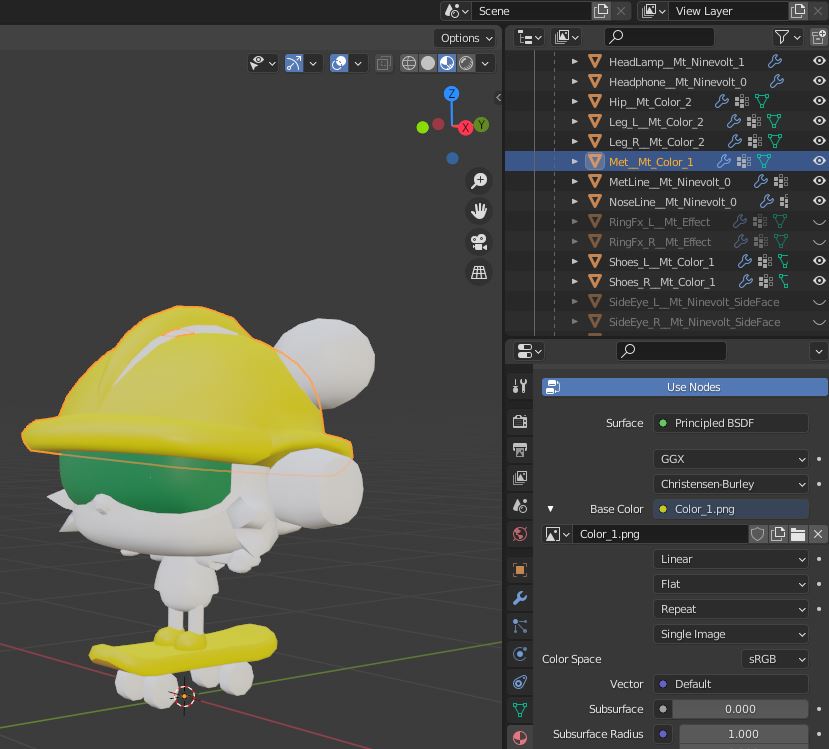Toggle fake user shield for Color_1.png

click(758, 534)
